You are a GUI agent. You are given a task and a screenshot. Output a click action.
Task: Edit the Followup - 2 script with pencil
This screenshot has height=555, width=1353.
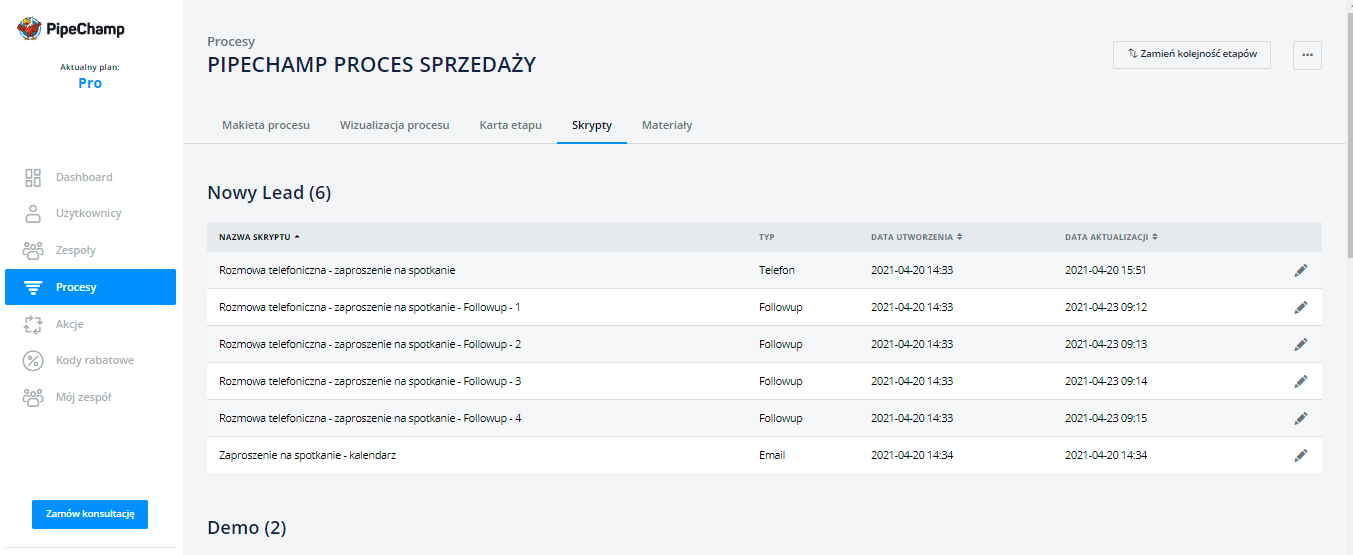point(1300,344)
